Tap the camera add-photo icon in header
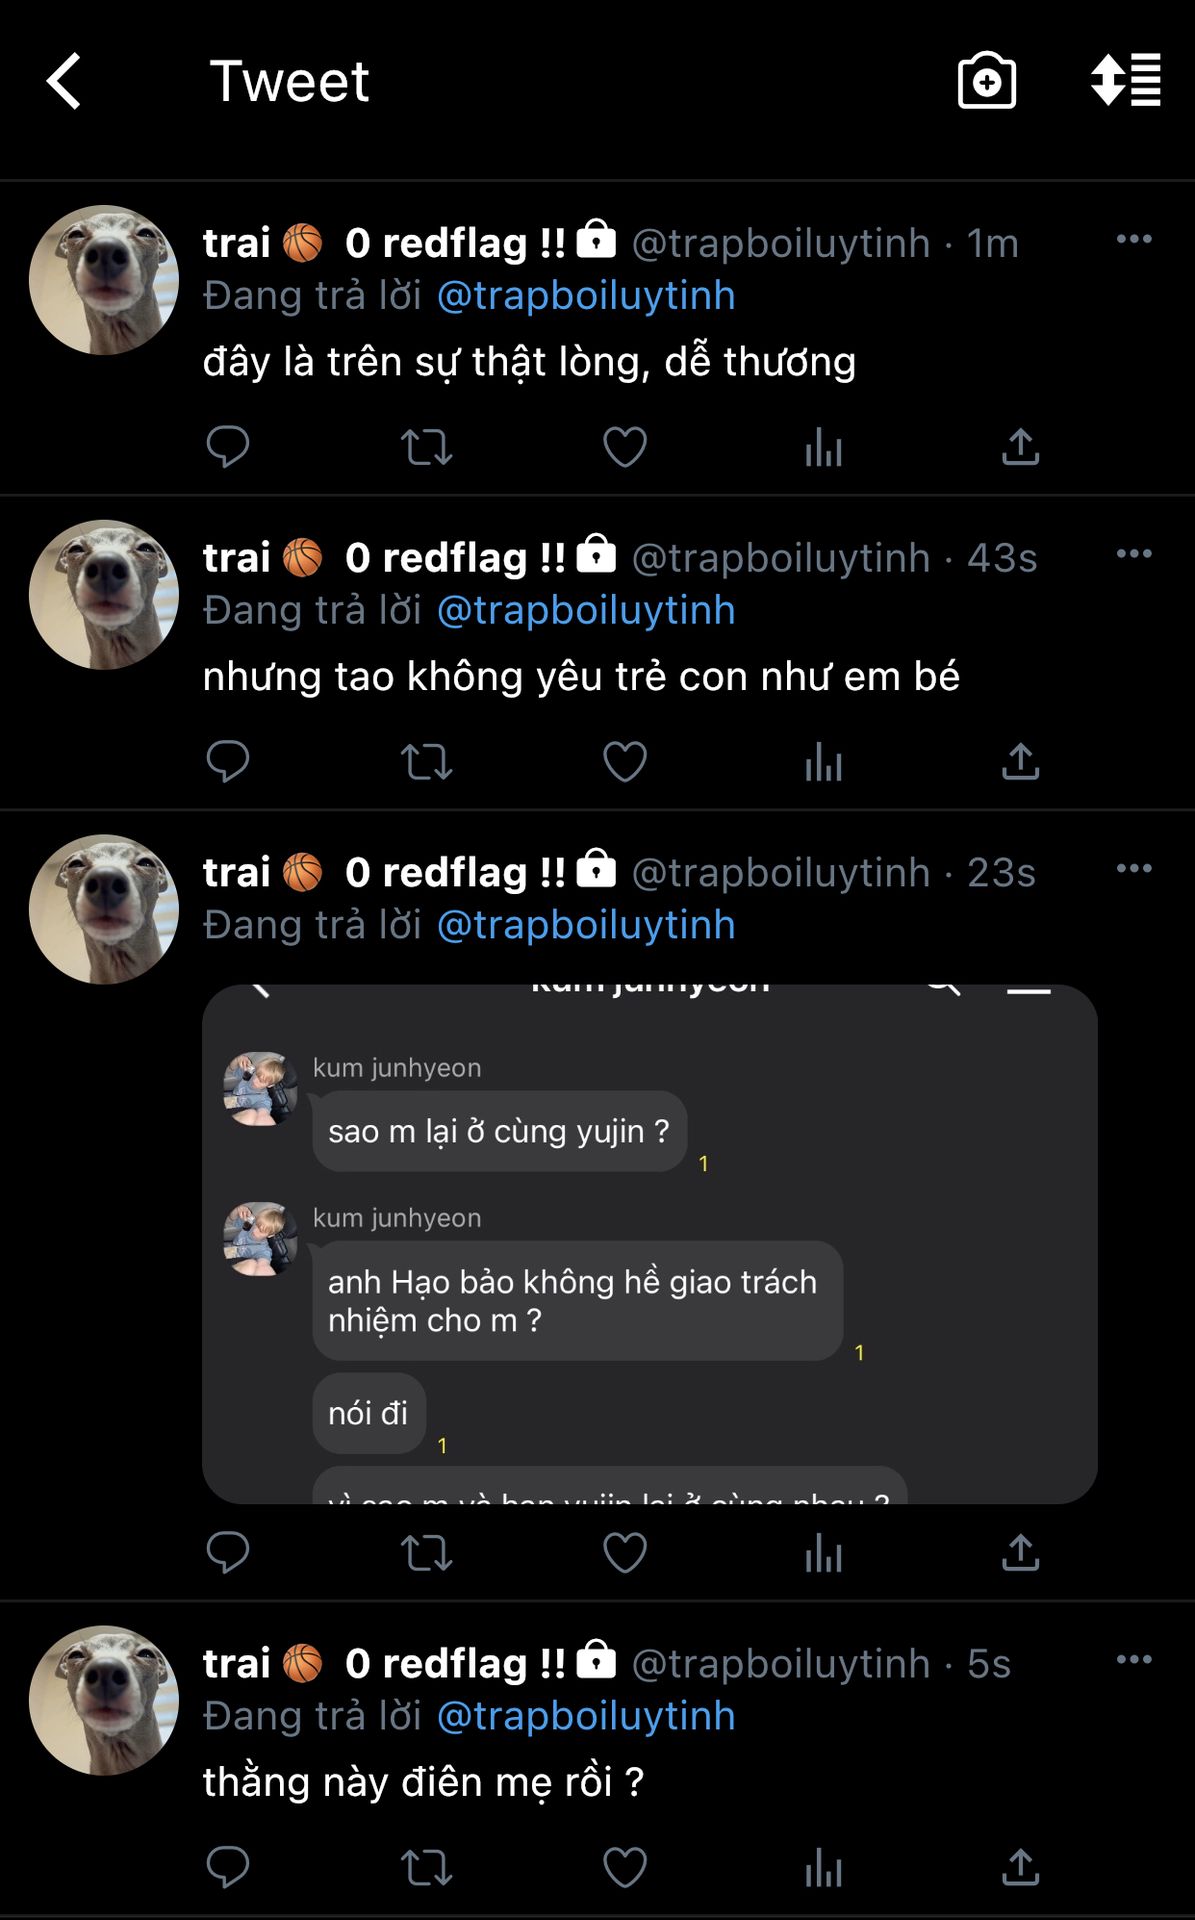 [986, 81]
